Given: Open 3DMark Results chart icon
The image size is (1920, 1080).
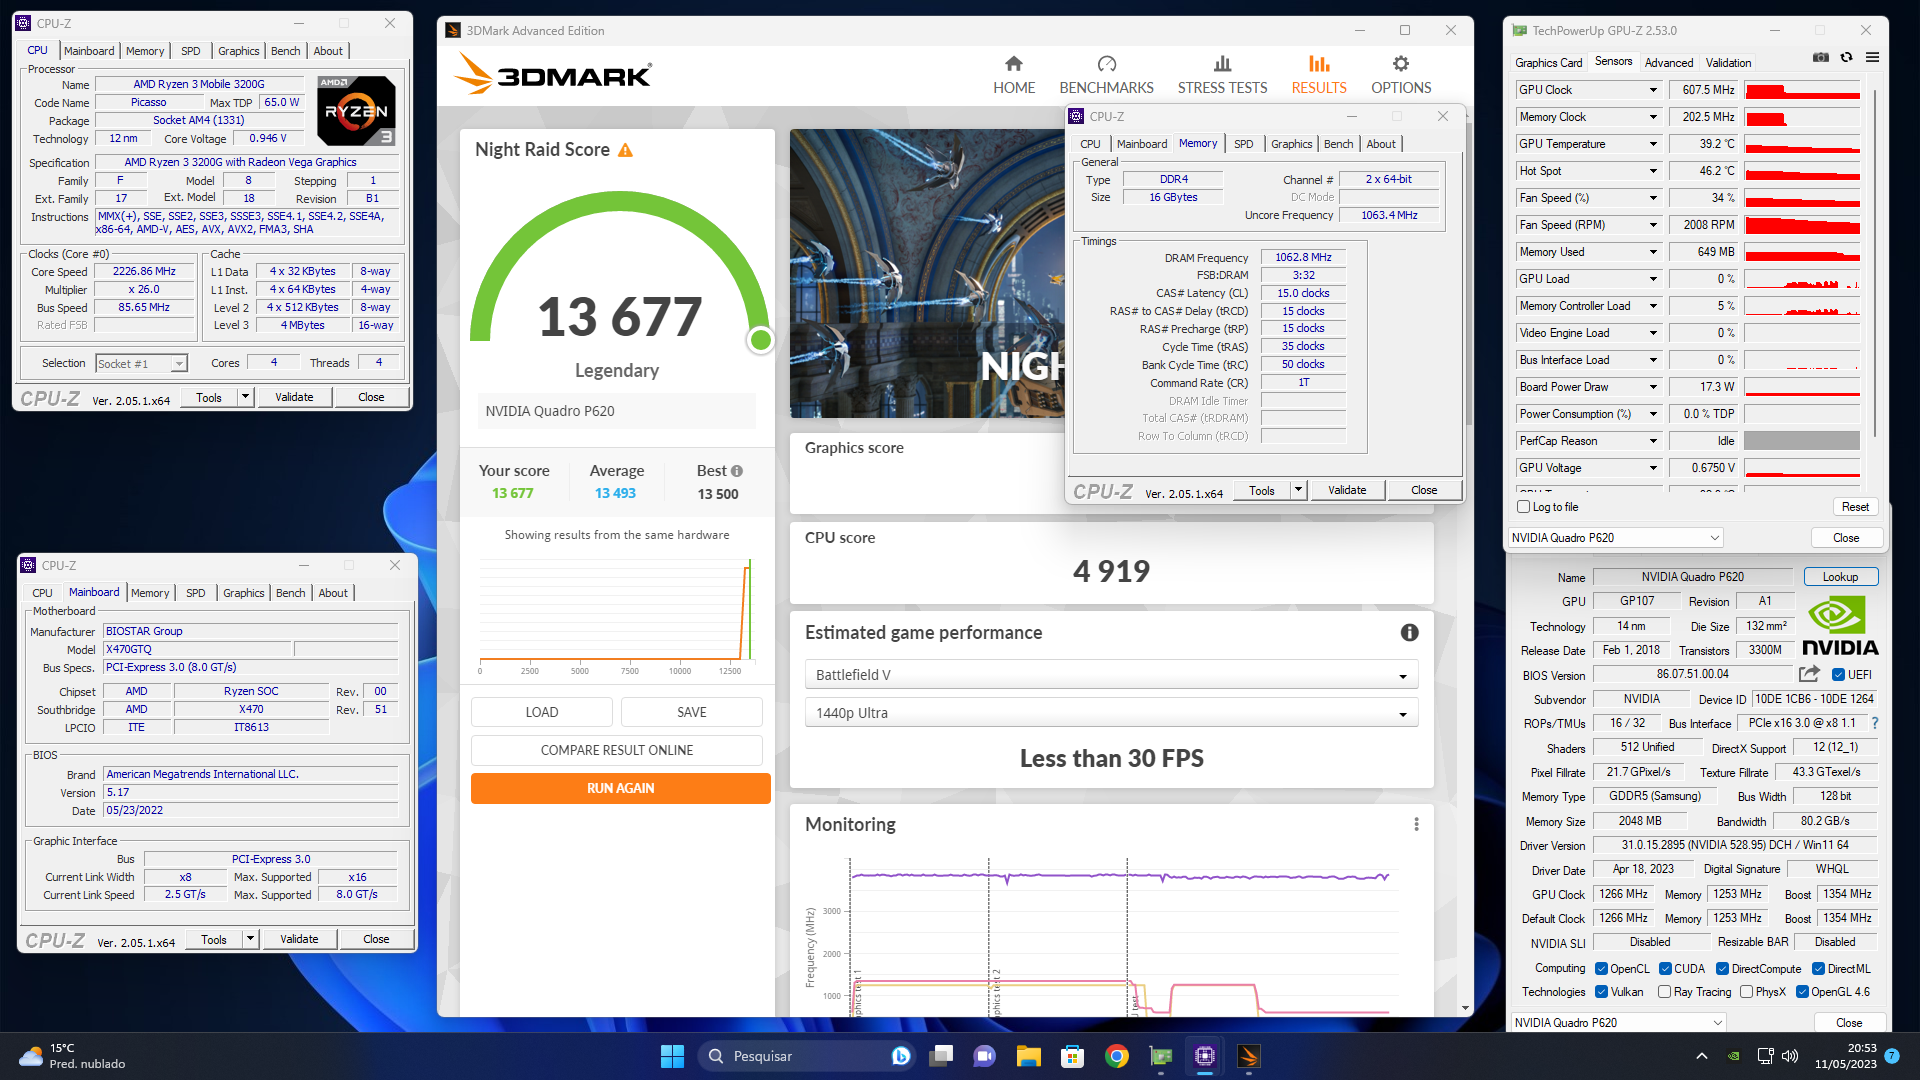Looking at the screenshot, I should [x=1319, y=64].
